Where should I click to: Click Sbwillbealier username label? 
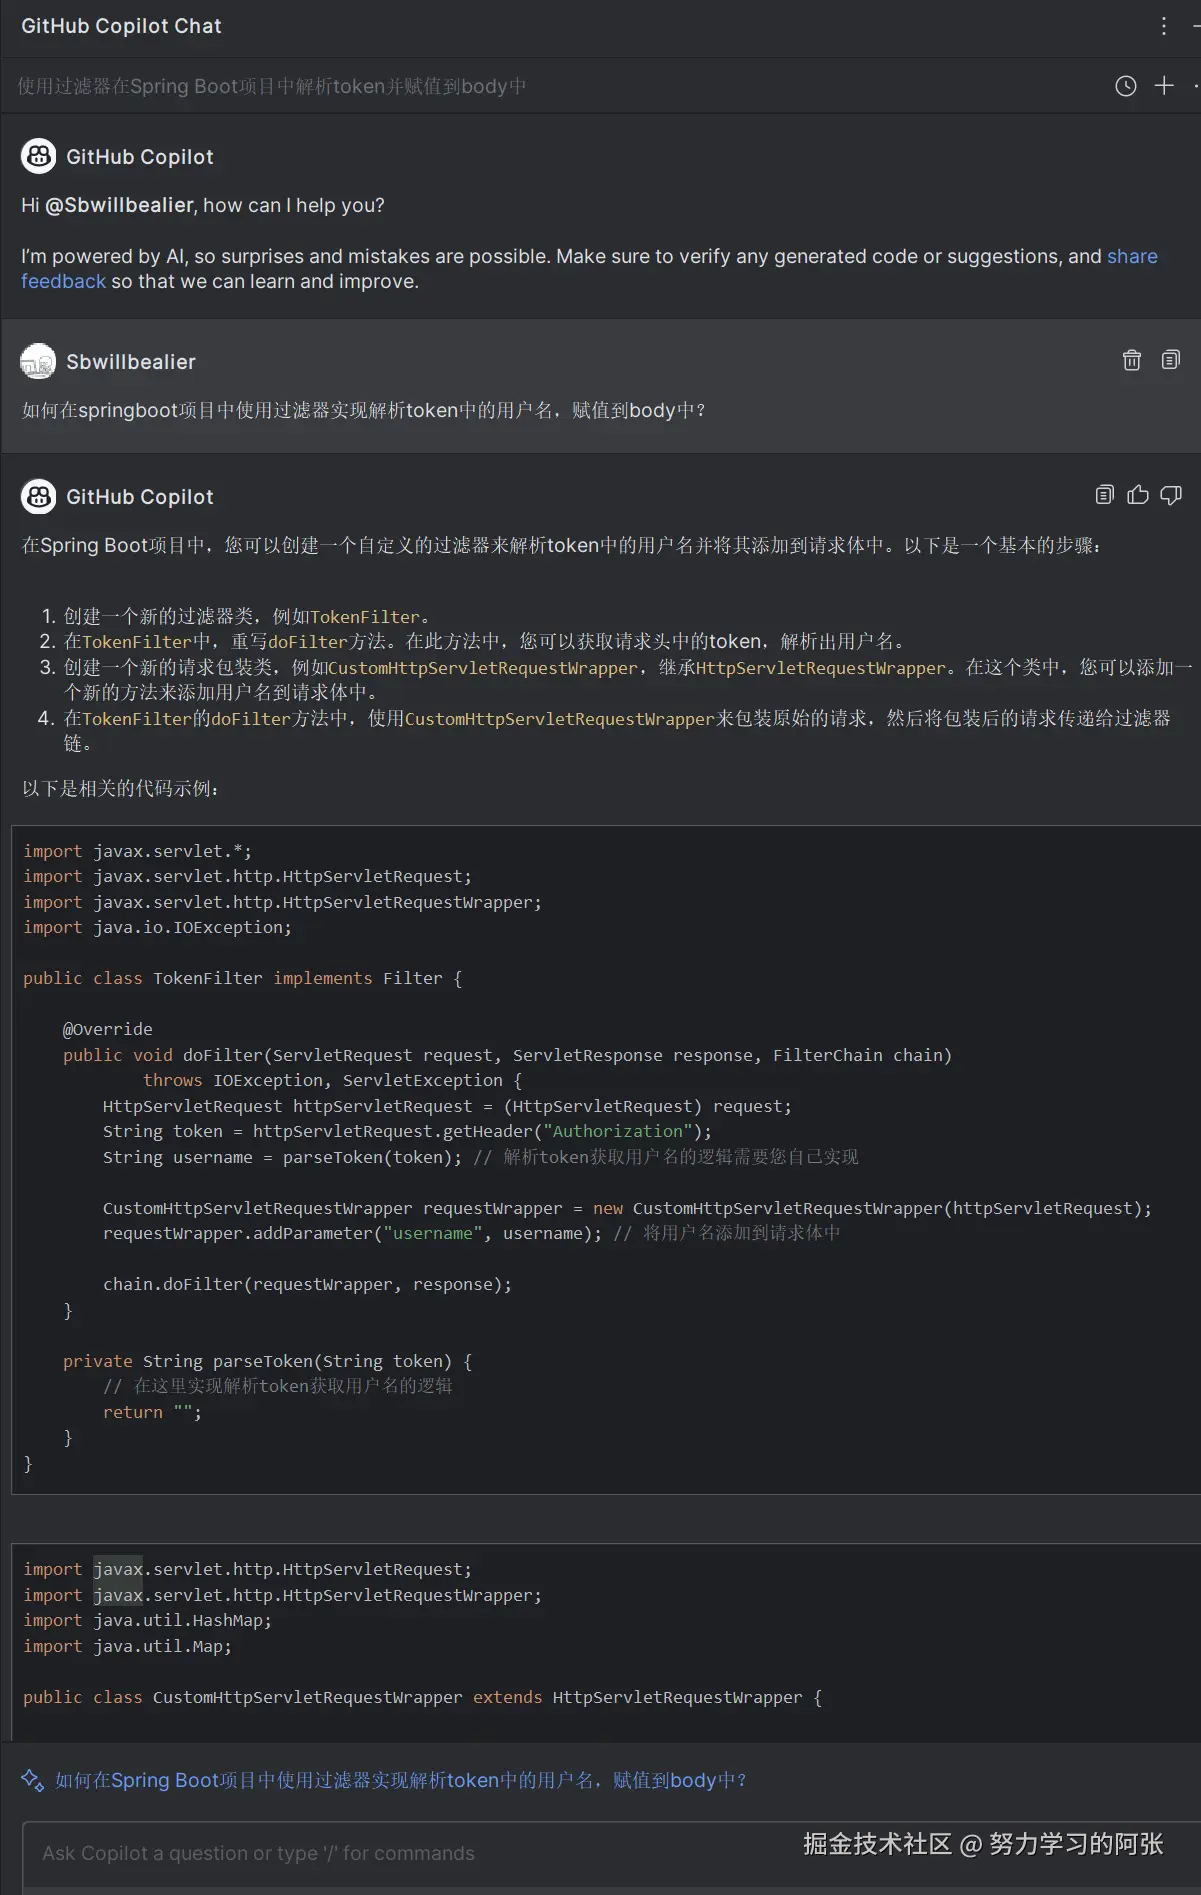coord(131,362)
